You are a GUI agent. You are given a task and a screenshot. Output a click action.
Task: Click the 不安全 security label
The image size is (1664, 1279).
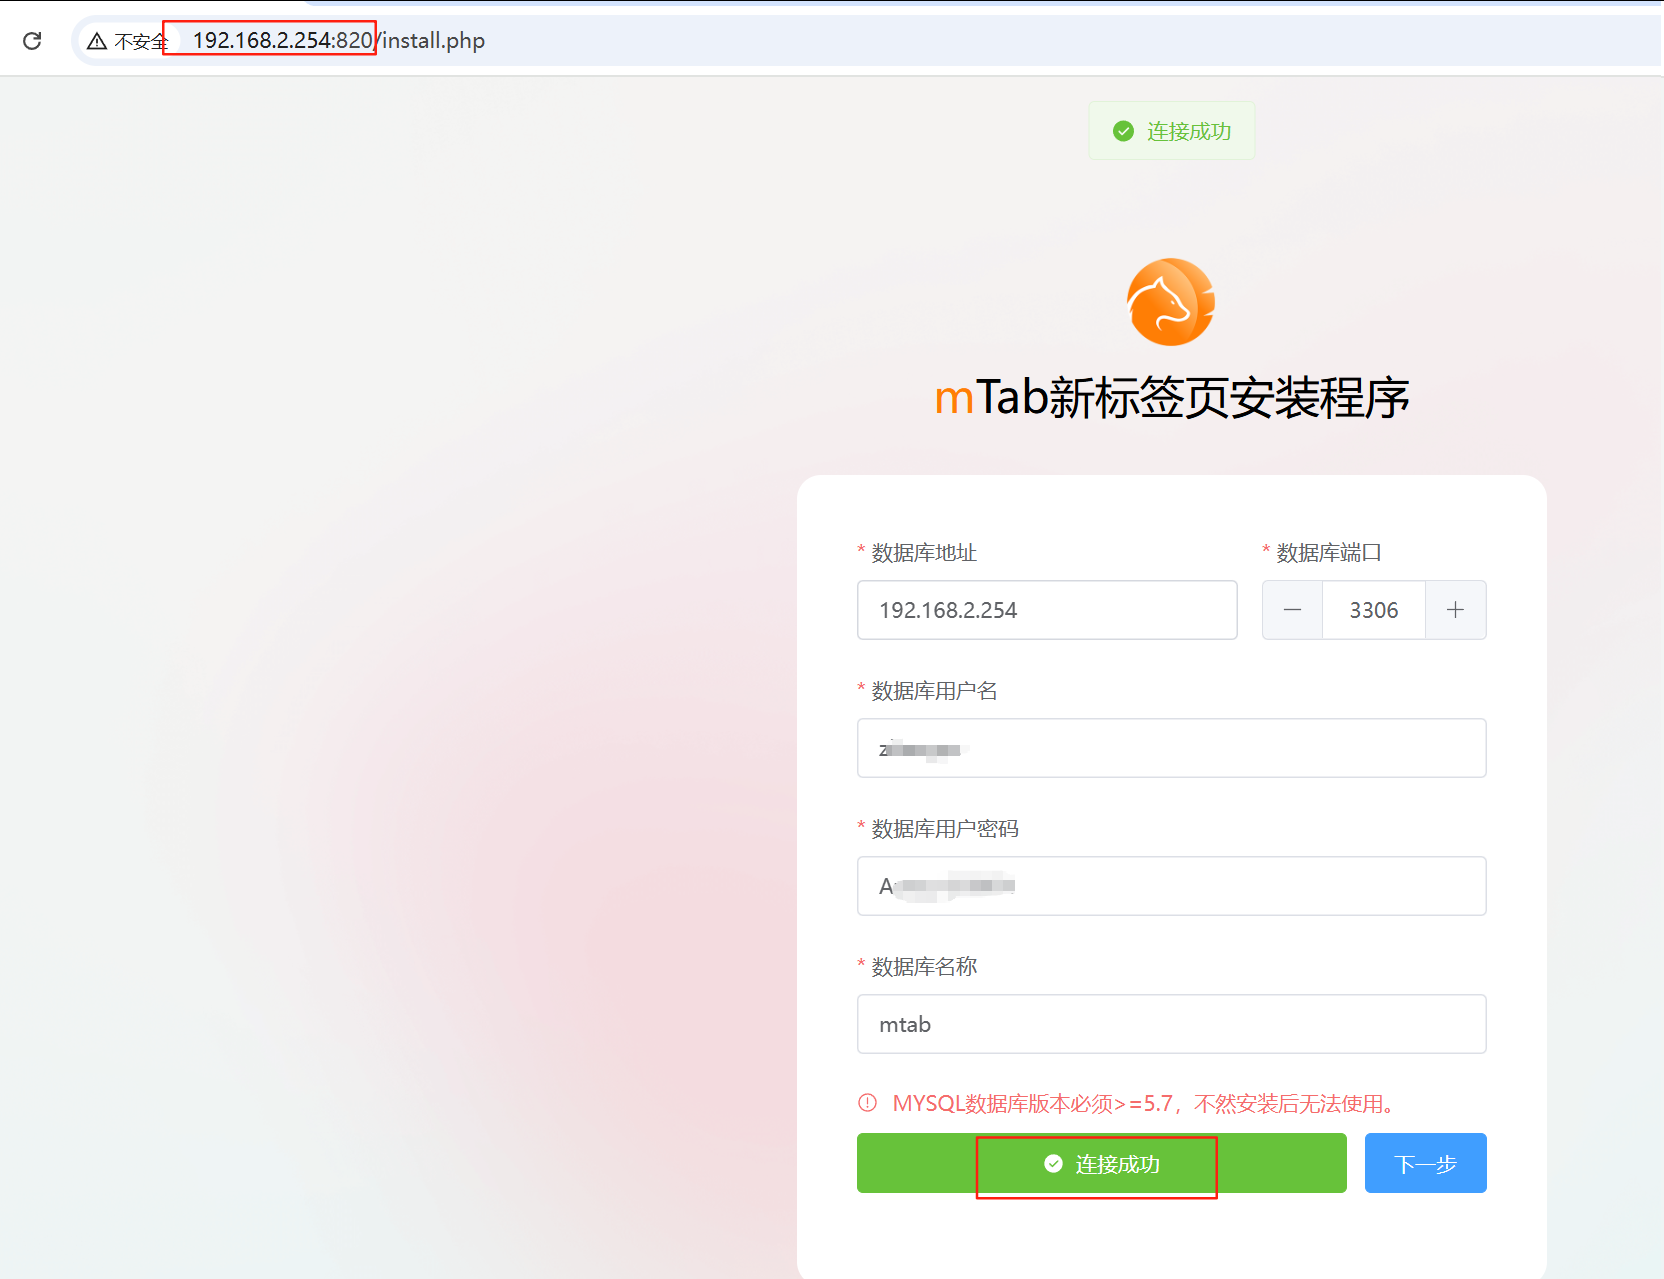click(x=141, y=42)
